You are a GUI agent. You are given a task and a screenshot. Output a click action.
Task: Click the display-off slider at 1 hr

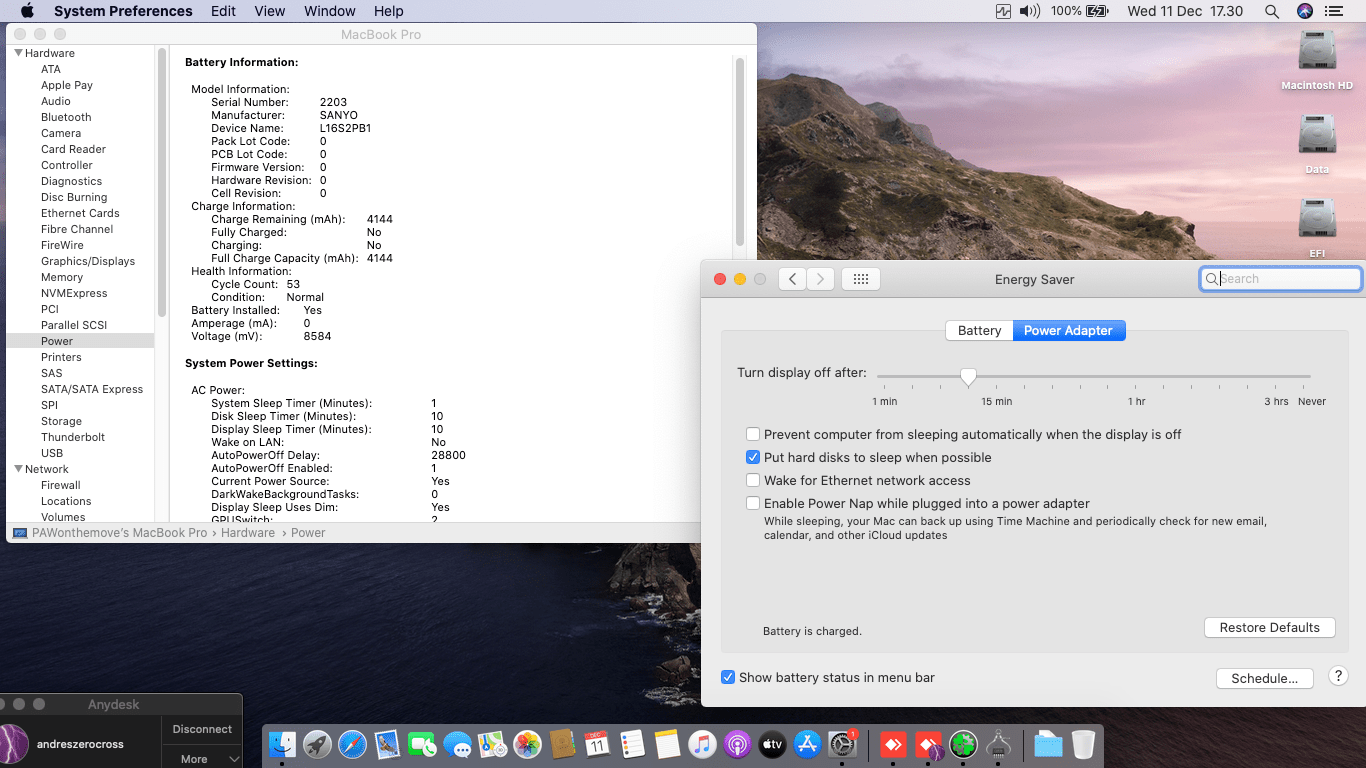[1136, 377]
